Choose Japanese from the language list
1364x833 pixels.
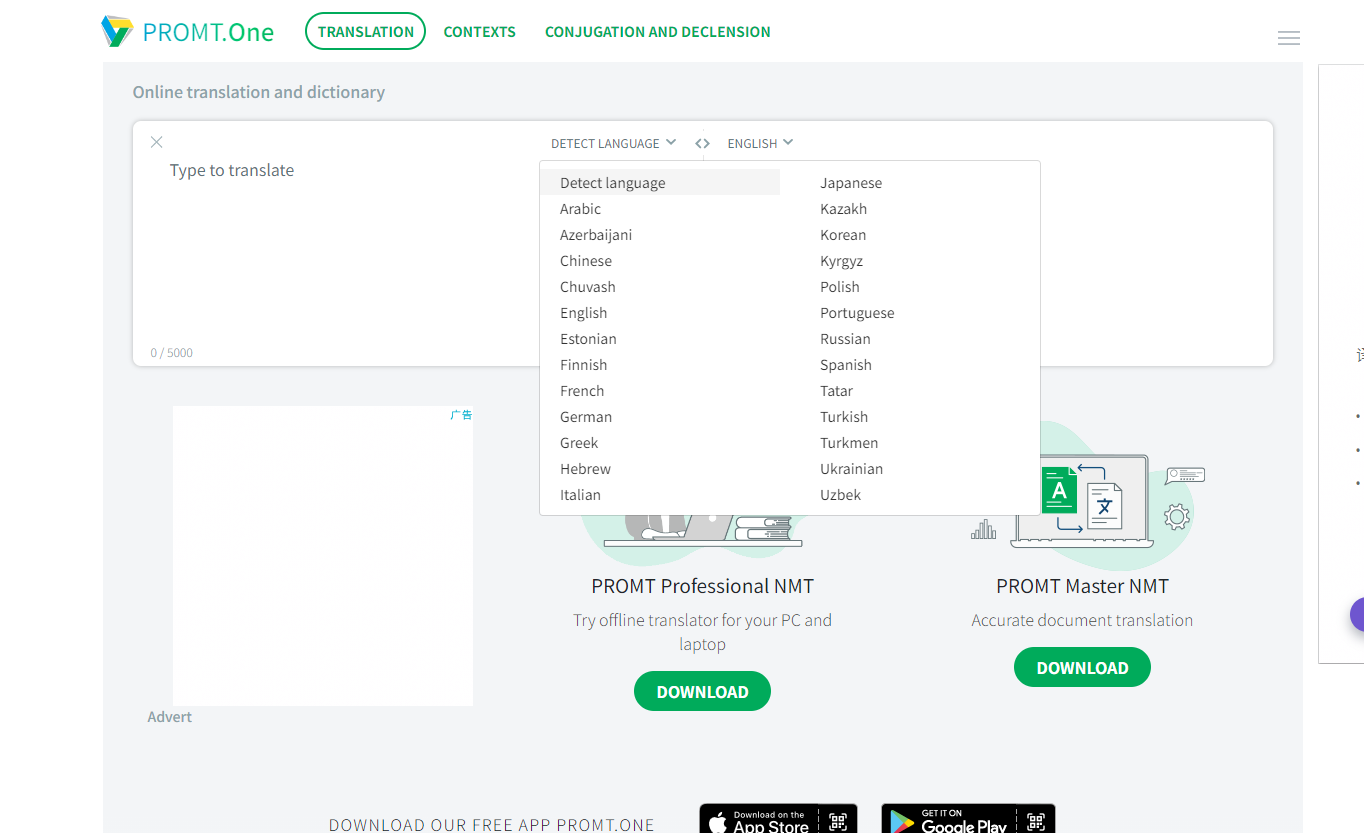(851, 183)
